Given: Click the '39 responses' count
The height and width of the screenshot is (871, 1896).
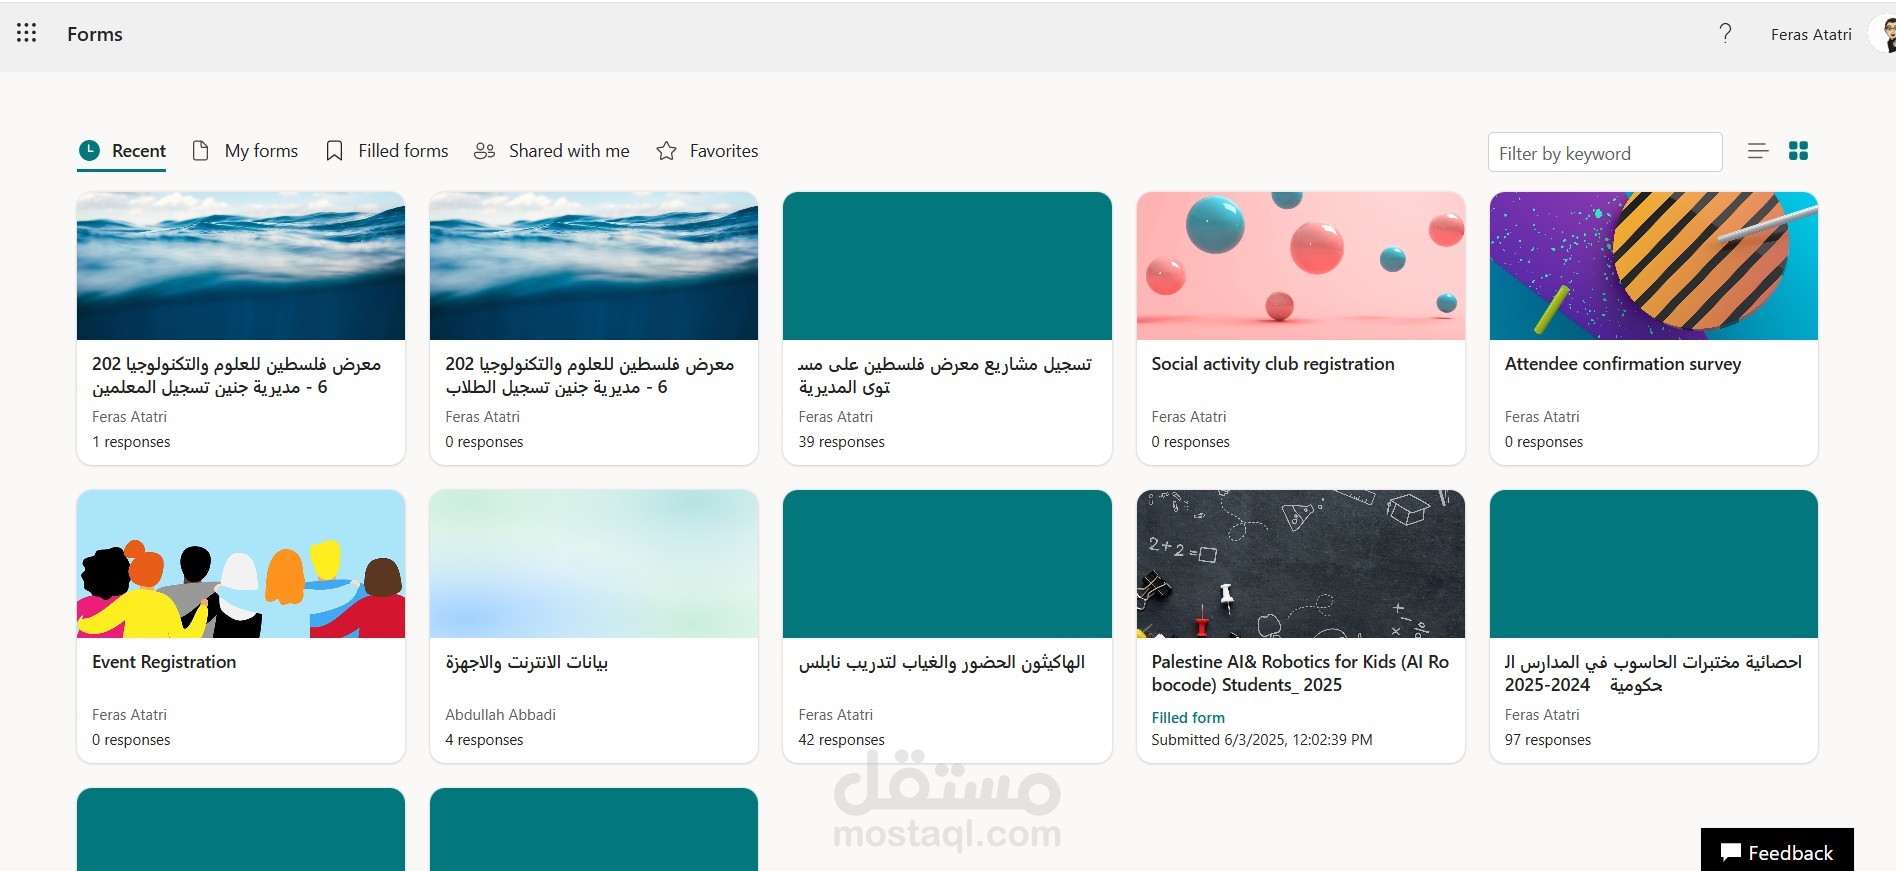Looking at the screenshot, I should coord(842,442).
